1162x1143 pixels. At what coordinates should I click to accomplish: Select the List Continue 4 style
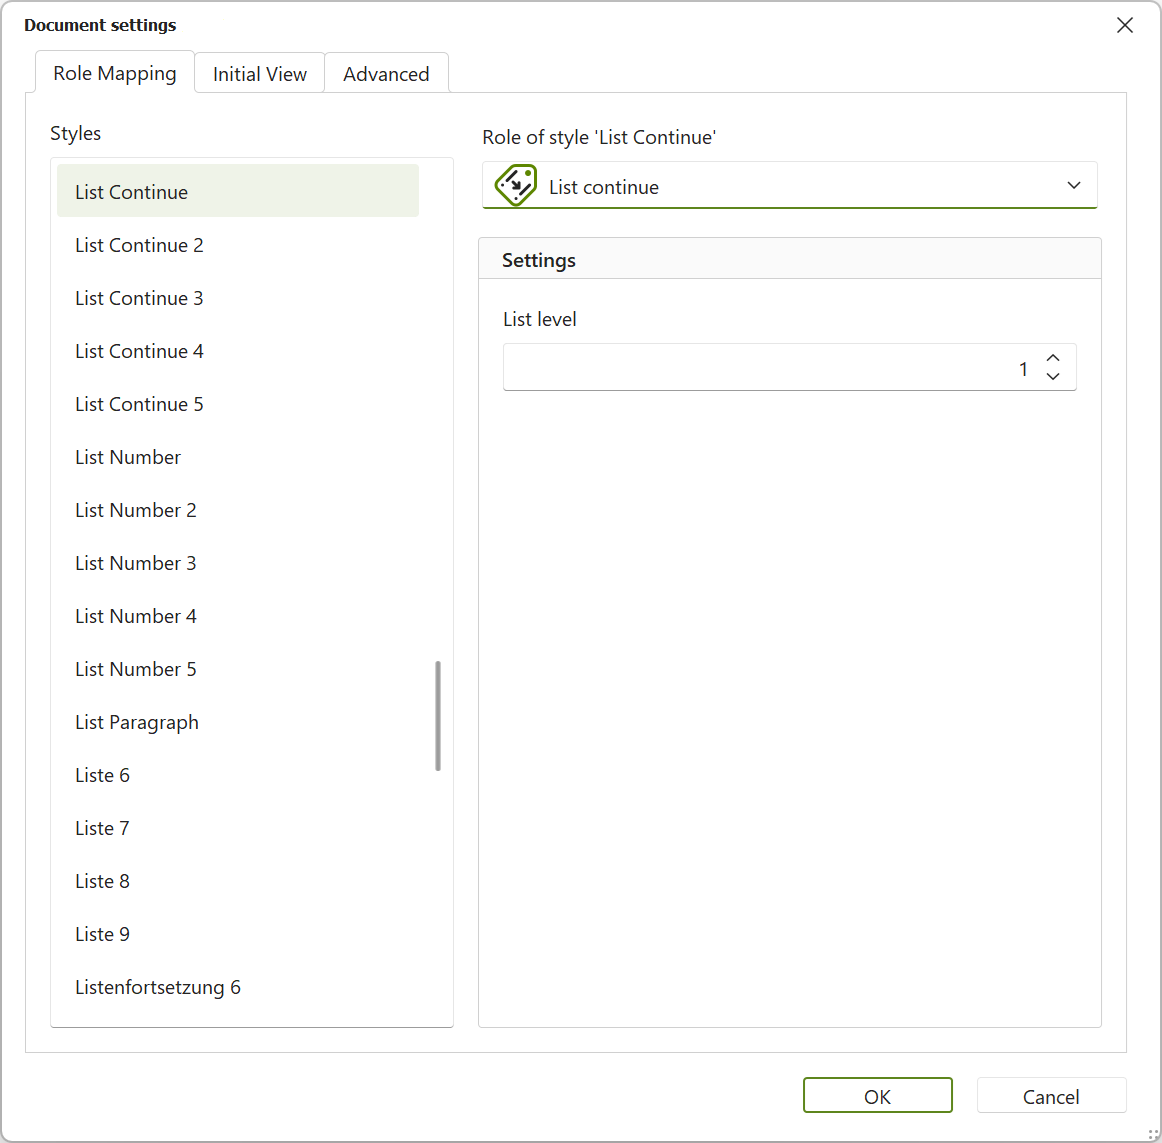[x=238, y=351]
